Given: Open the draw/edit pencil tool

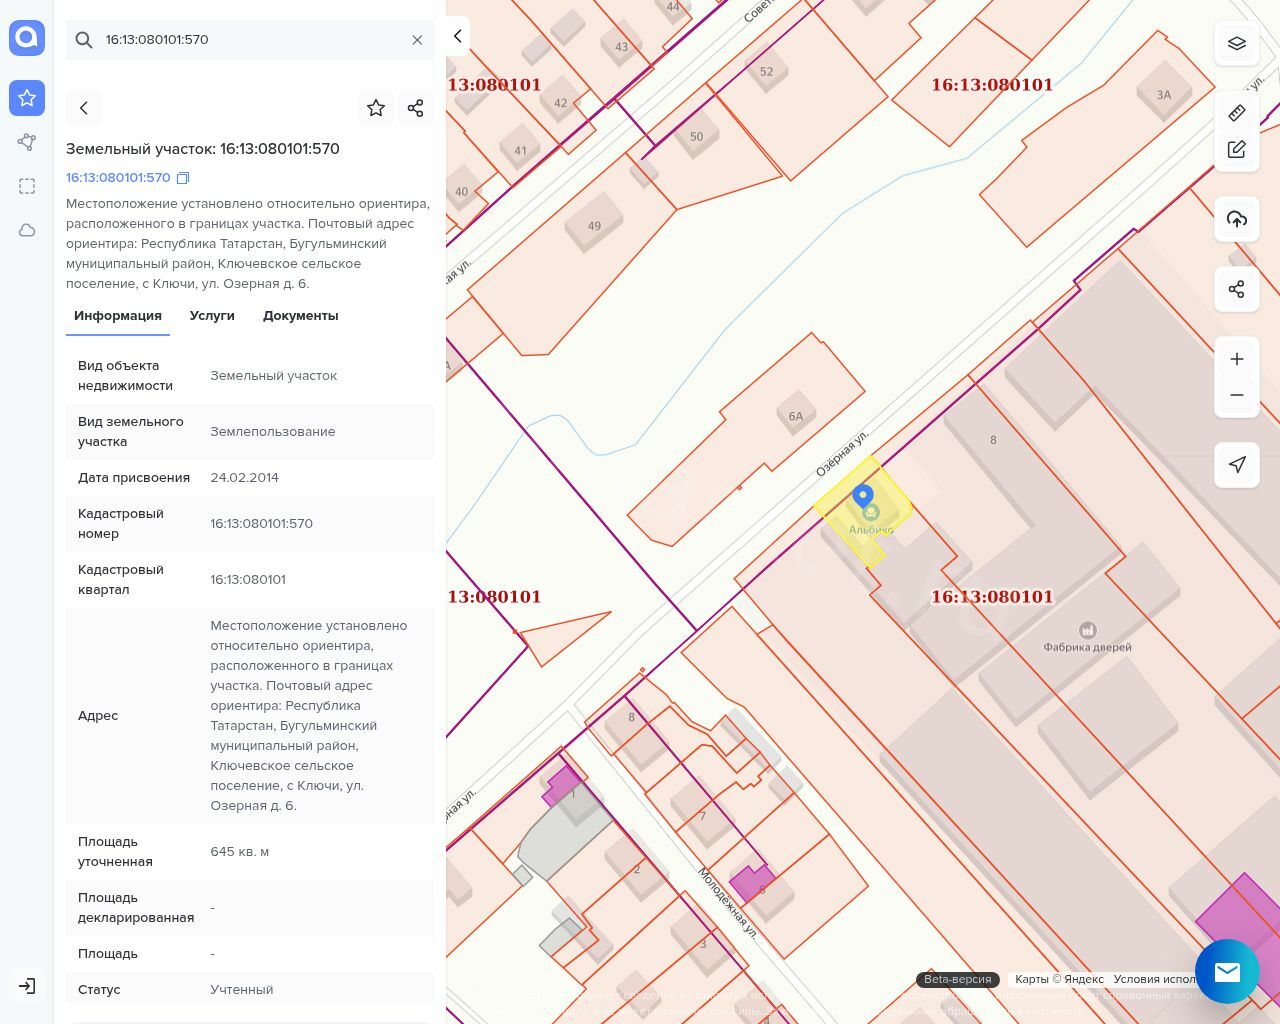Looking at the screenshot, I should click(x=1237, y=149).
